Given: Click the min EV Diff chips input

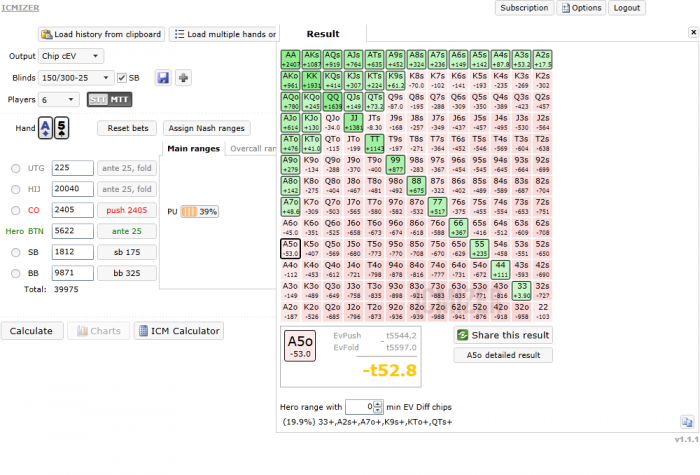Looking at the screenshot, I should coord(359,407).
